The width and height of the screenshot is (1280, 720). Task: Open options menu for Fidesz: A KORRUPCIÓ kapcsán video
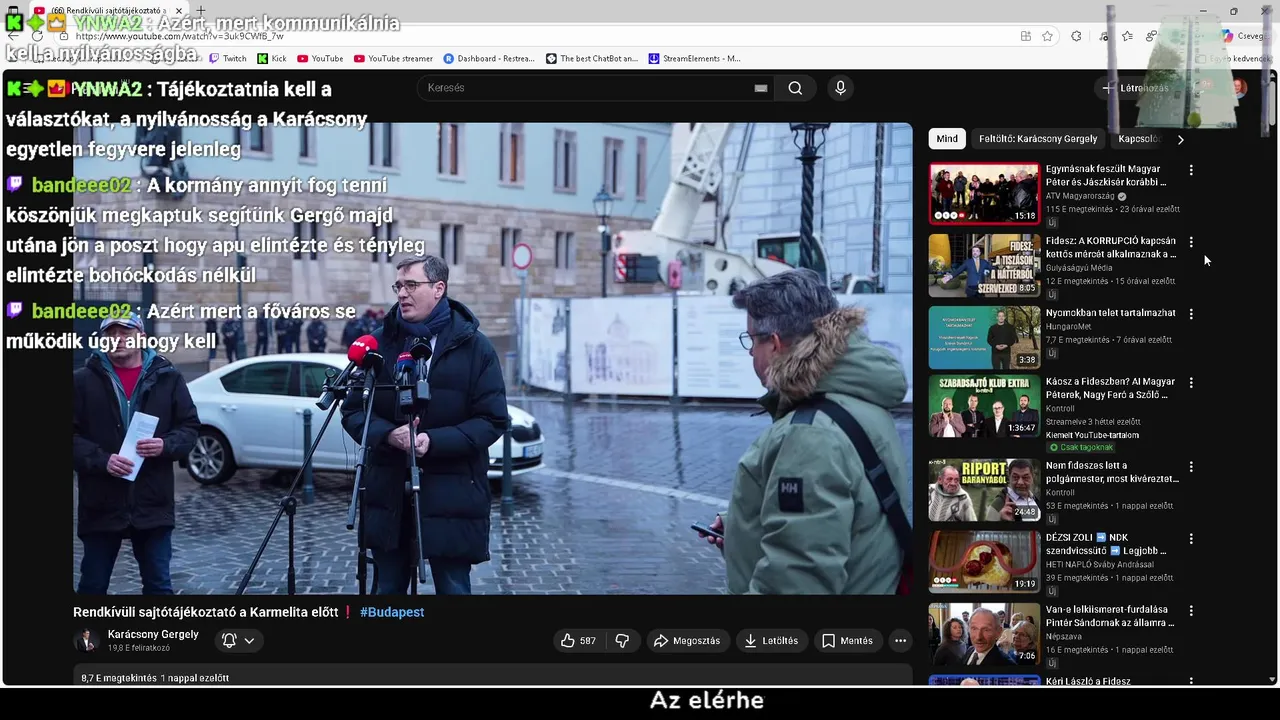click(x=1191, y=242)
